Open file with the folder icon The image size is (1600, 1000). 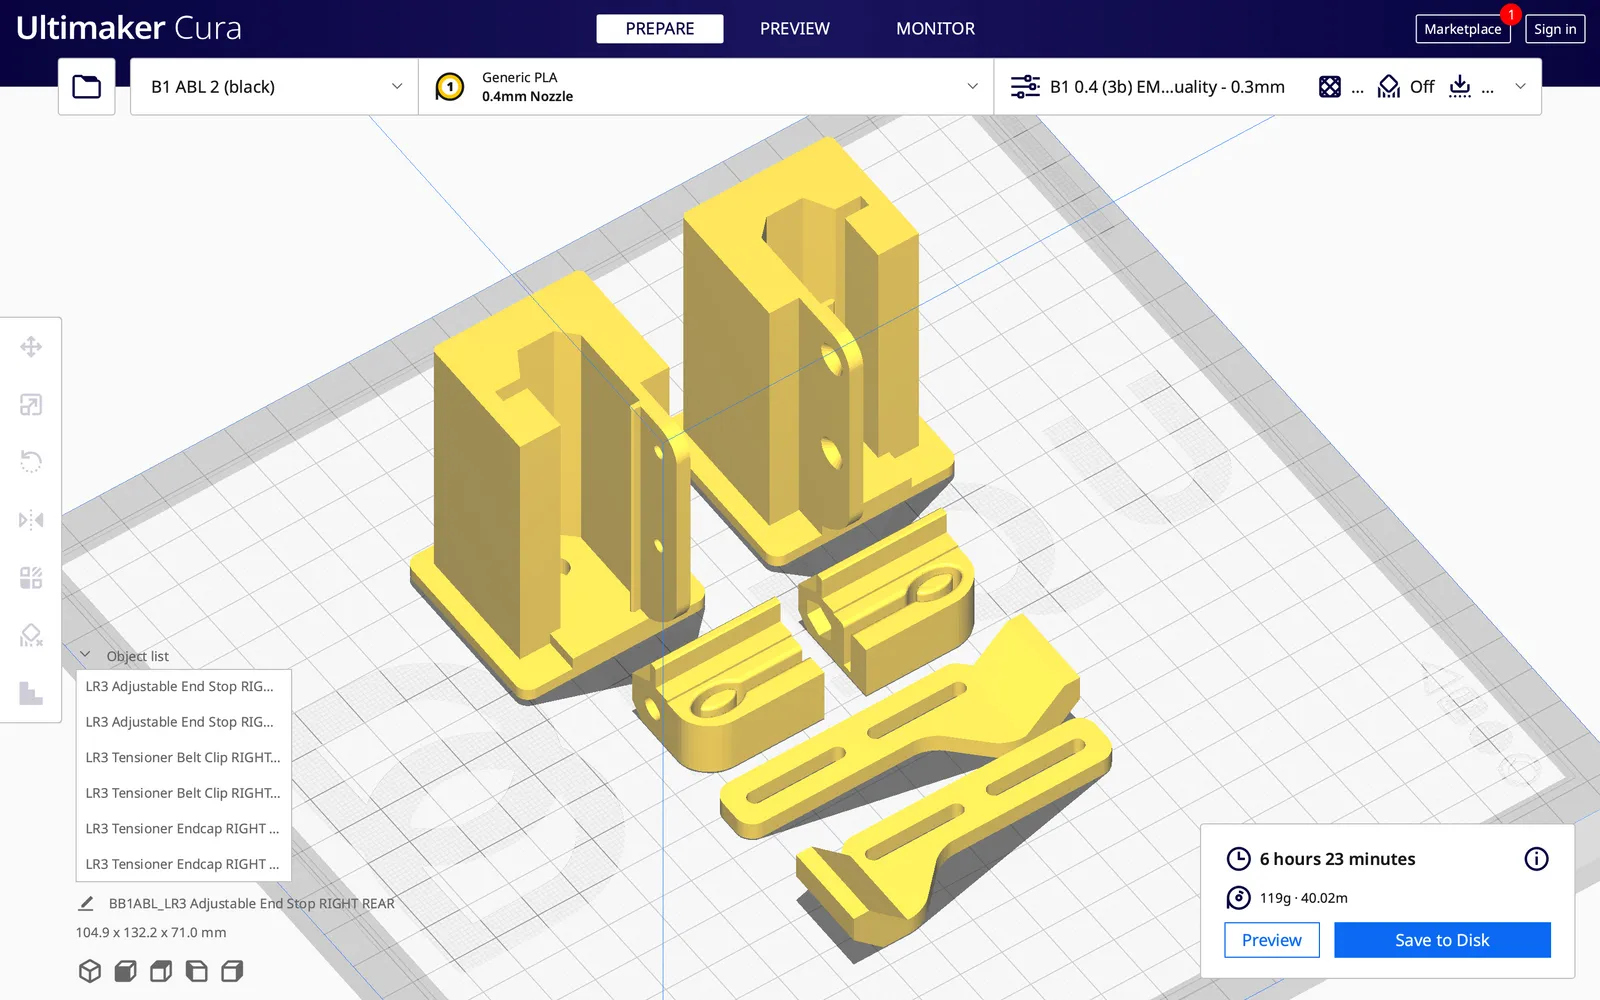pyautogui.click(x=87, y=87)
